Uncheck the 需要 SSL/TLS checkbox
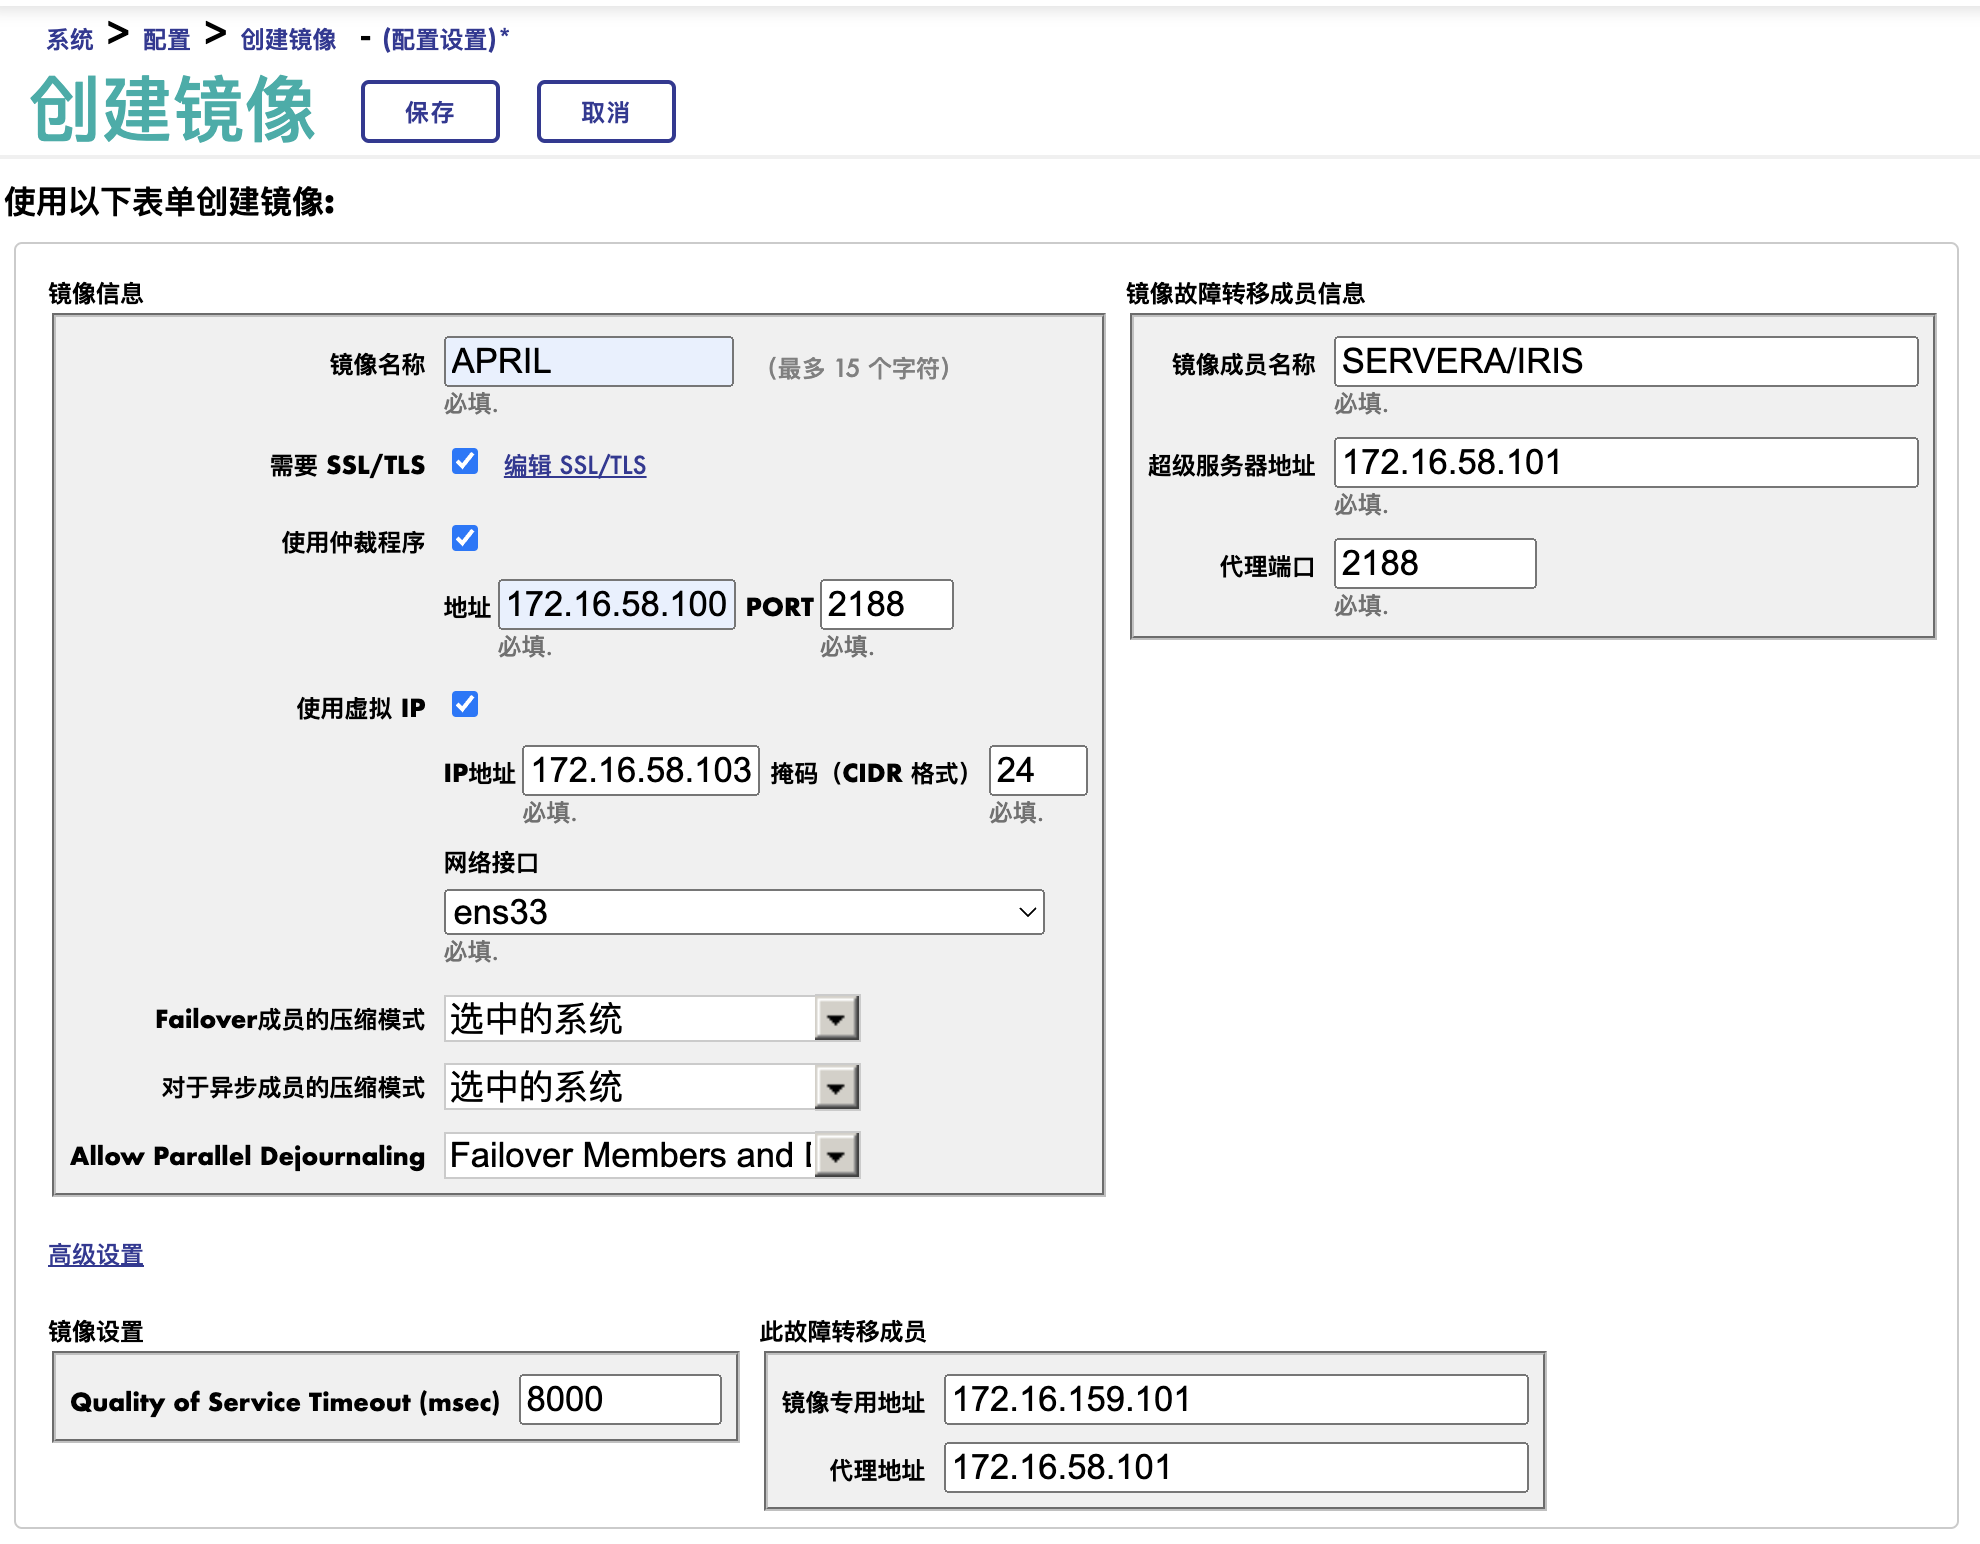Image resolution: width=1980 pixels, height=1544 pixels. [465, 461]
